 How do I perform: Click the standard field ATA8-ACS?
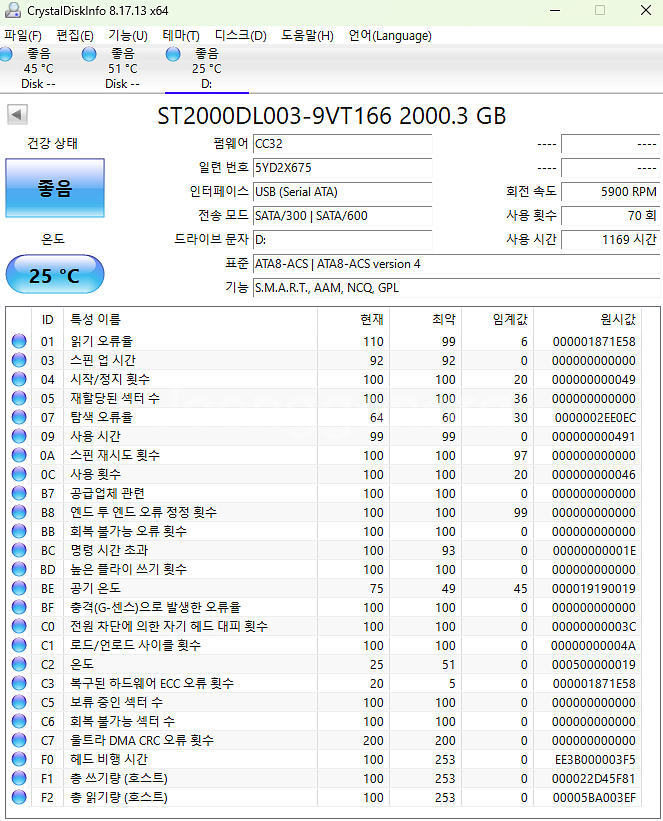(x=456, y=264)
